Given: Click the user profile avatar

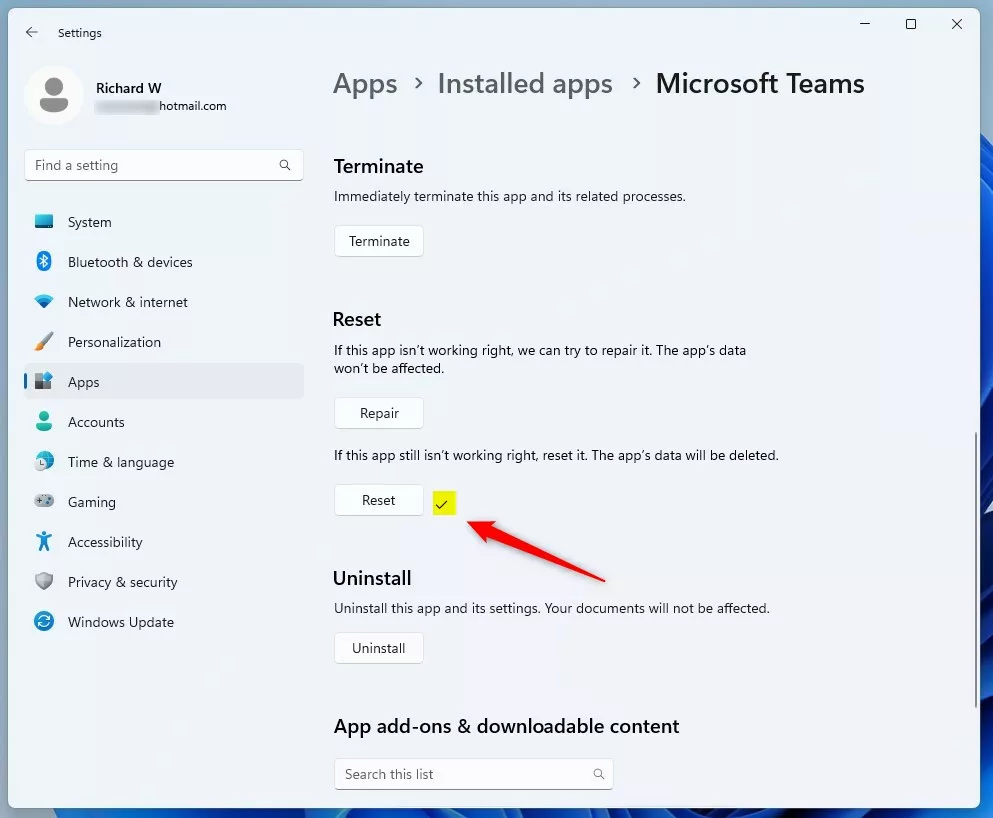Looking at the screenshot, I should 54,95.
